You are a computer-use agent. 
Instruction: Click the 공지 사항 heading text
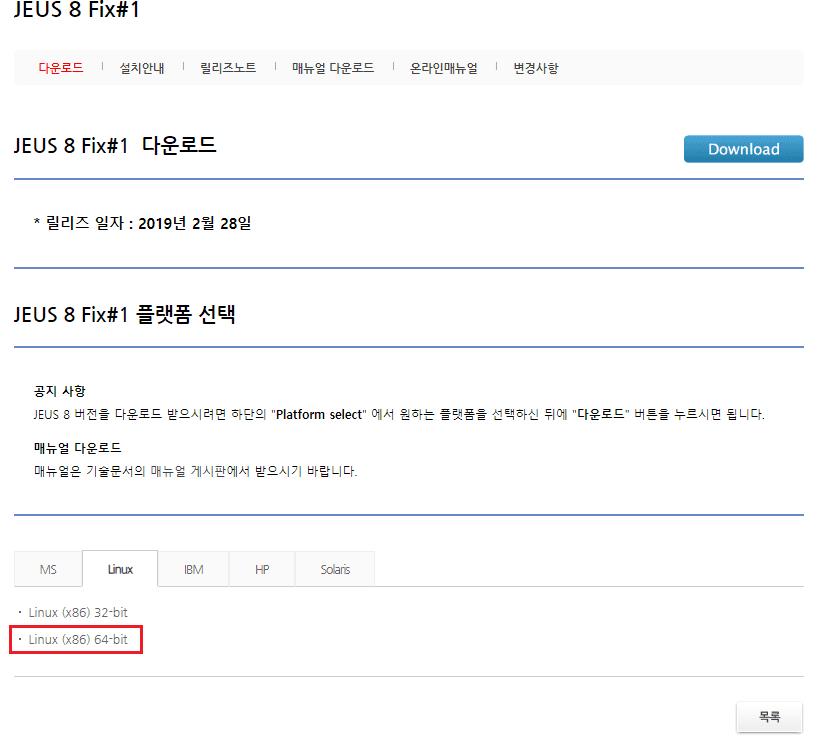coord(59,391)
